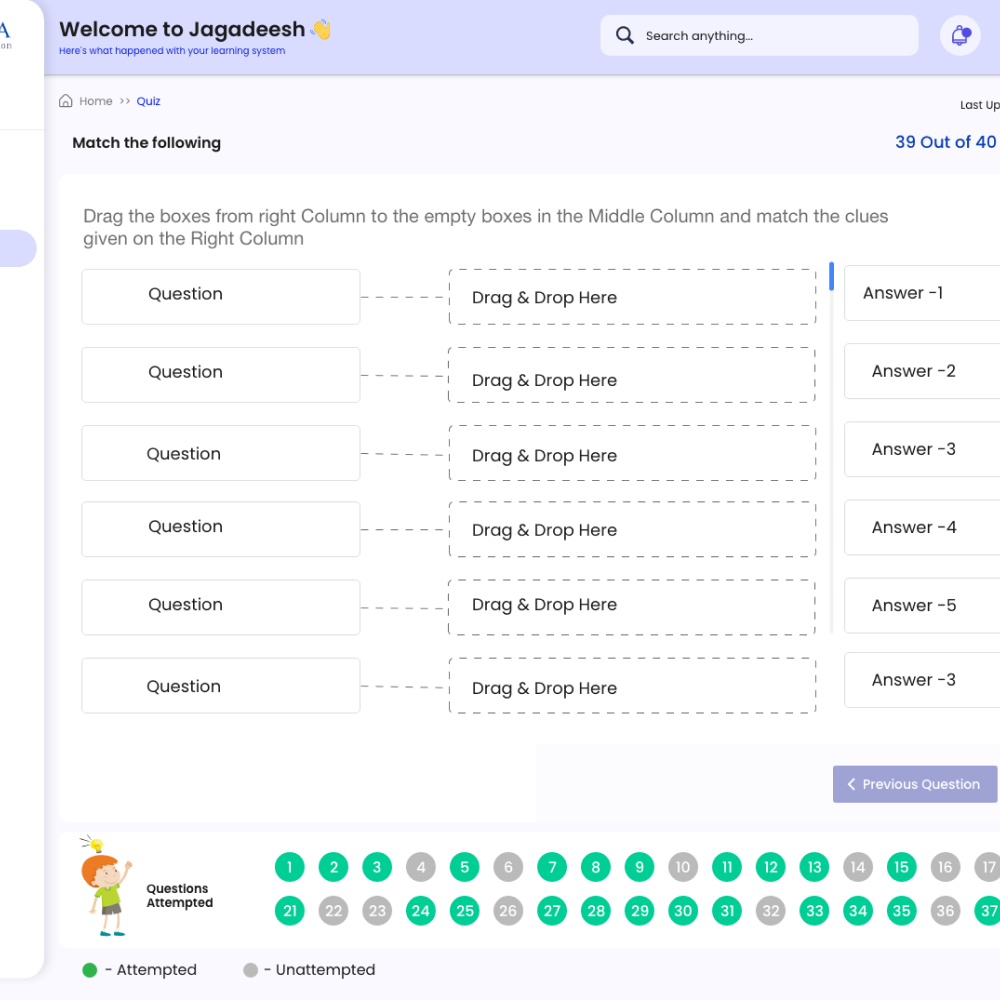The height and width of the screenshot is (1000, 1000).
Task: Jump to question 8
Action: pyautogui.click(x=596, y=867)
